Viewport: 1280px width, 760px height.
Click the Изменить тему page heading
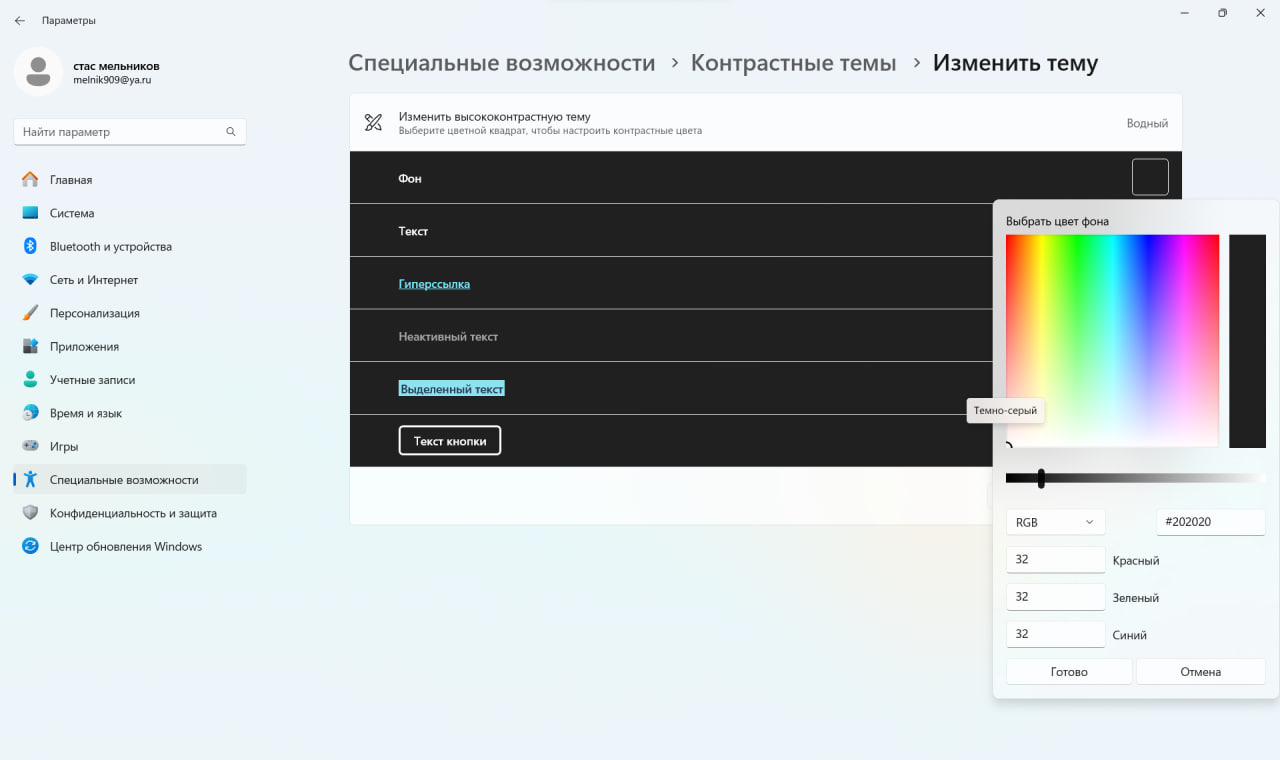[1015, 63]
